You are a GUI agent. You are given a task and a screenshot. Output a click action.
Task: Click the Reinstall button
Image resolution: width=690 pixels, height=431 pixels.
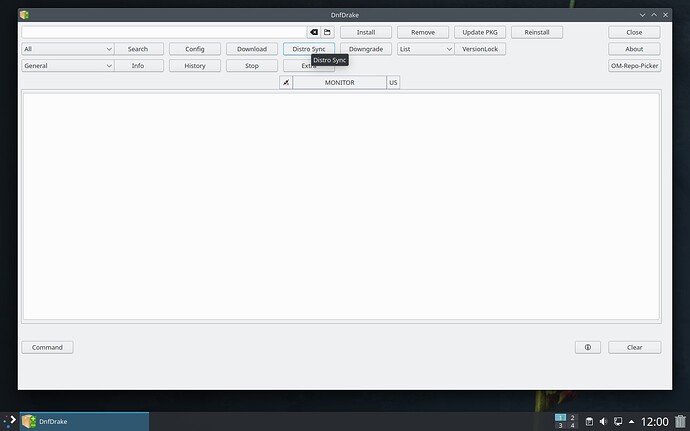coord(537,32)
